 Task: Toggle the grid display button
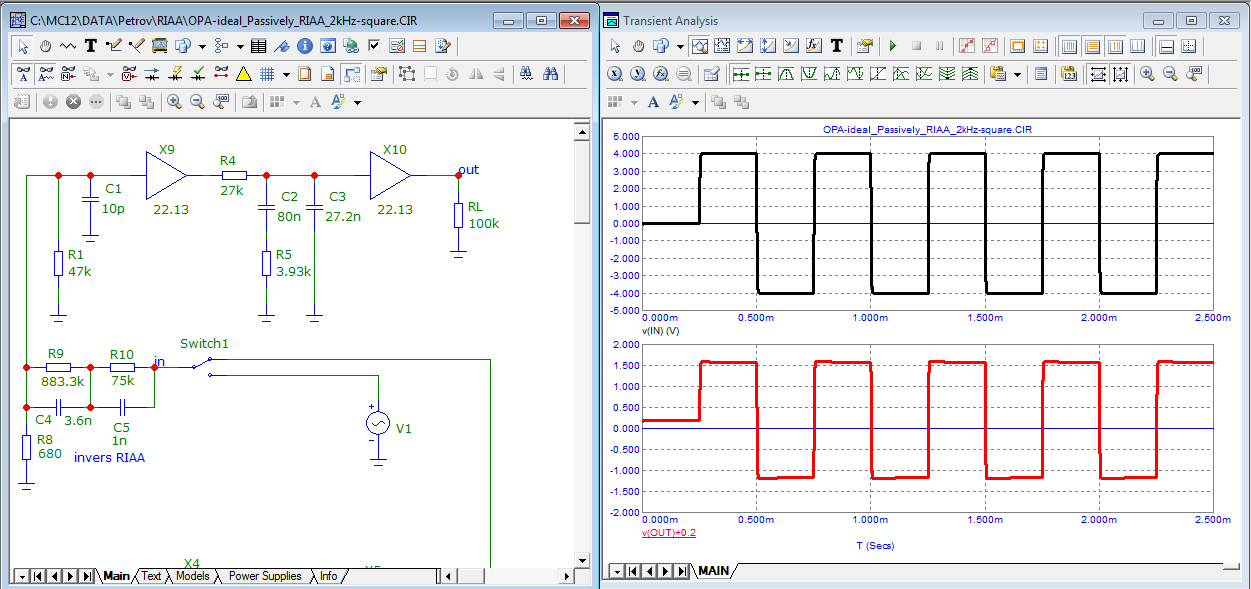[x=267, y=73]
